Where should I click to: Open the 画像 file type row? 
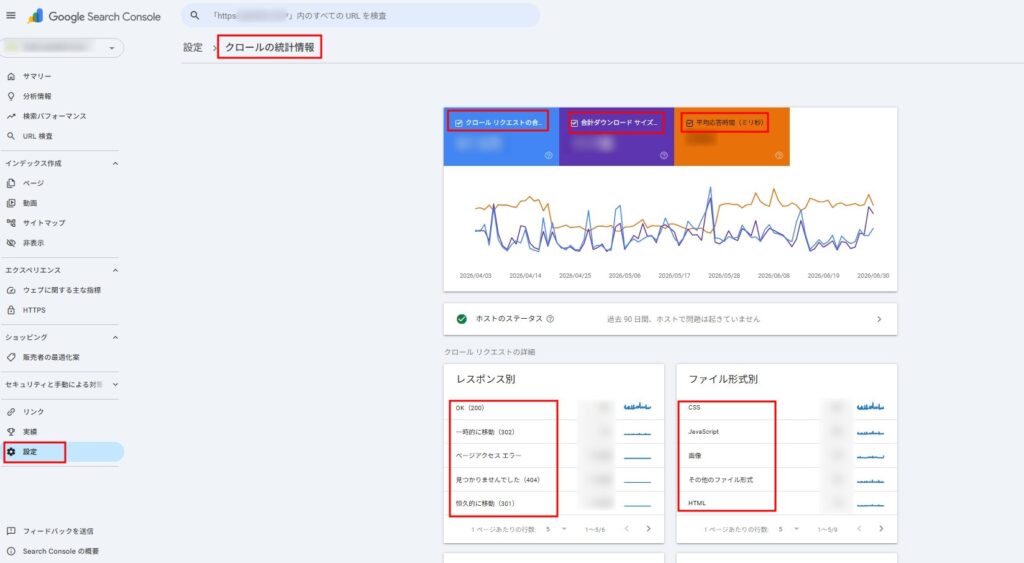point(786,456)
